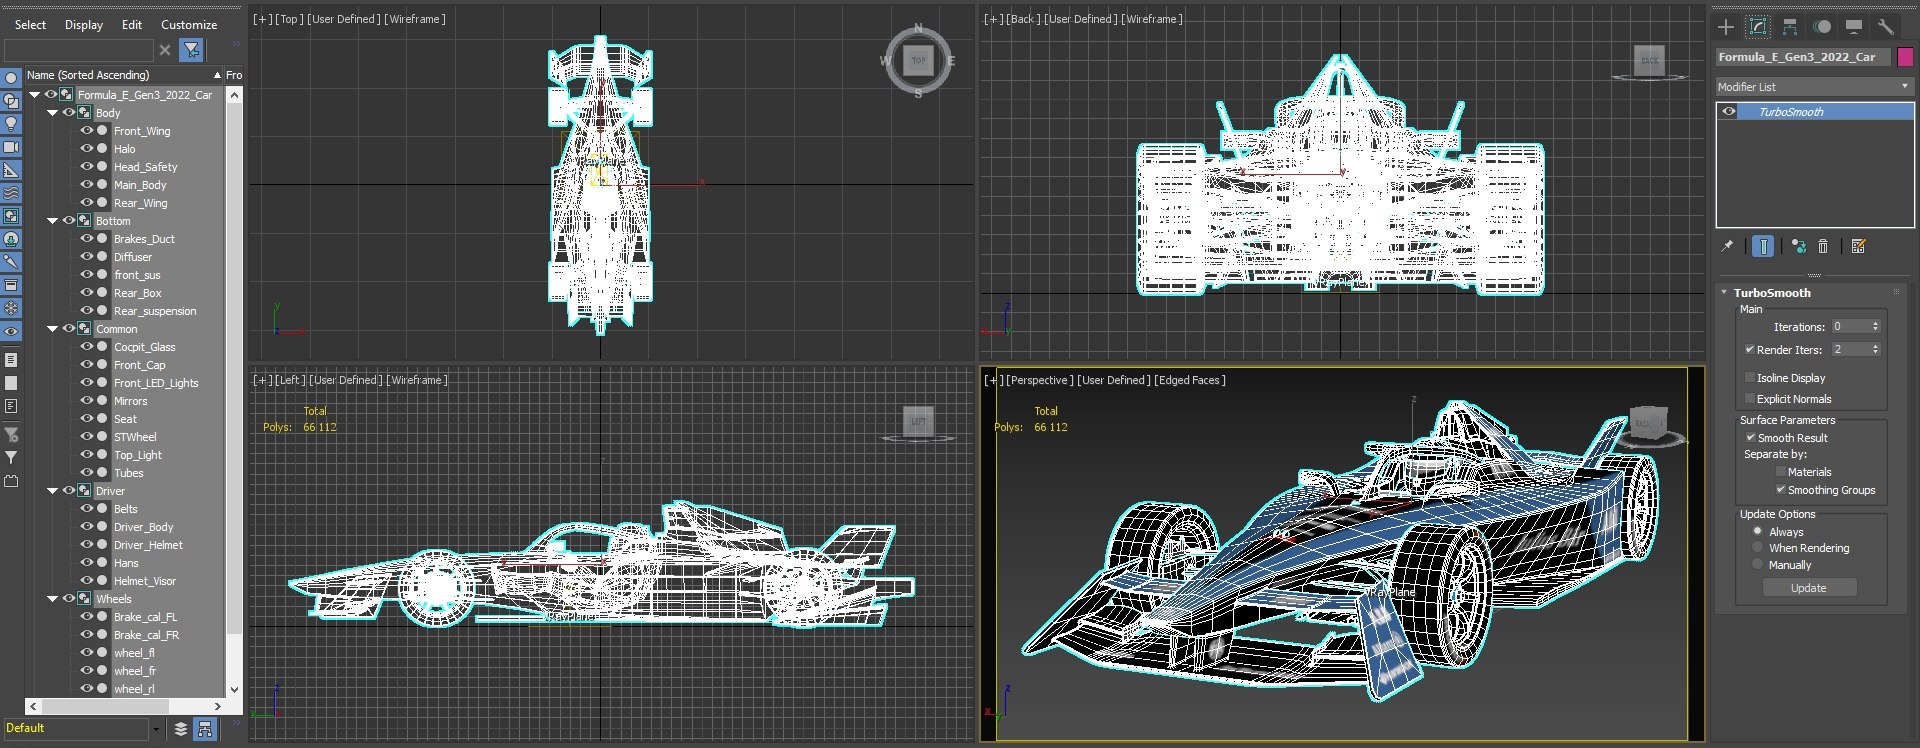This screenshot has width=1920, height=748.
Task: Collapse the Wheels group in tree
Action: [53, 599]
